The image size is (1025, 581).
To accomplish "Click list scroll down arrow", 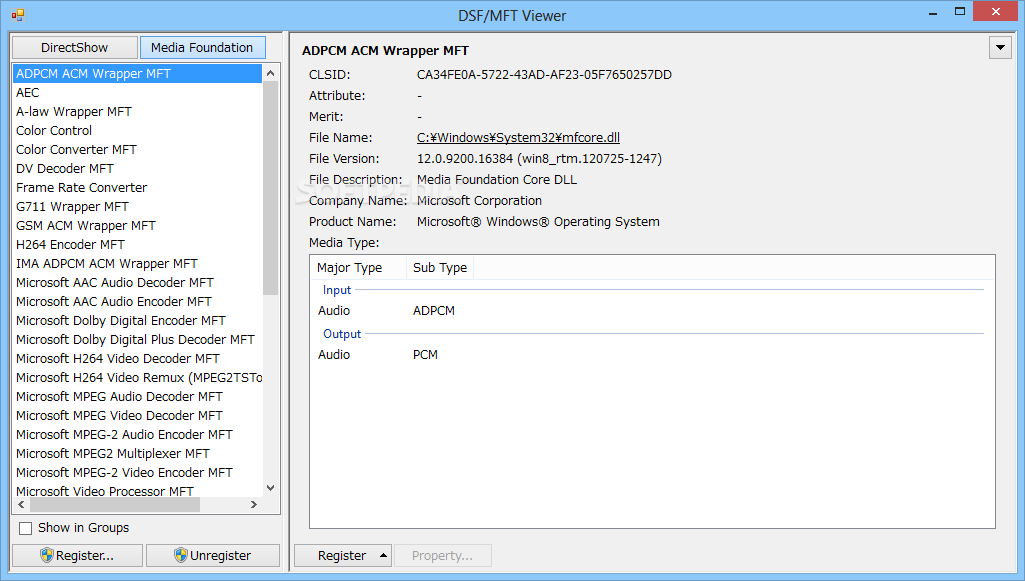I will 271,488.
